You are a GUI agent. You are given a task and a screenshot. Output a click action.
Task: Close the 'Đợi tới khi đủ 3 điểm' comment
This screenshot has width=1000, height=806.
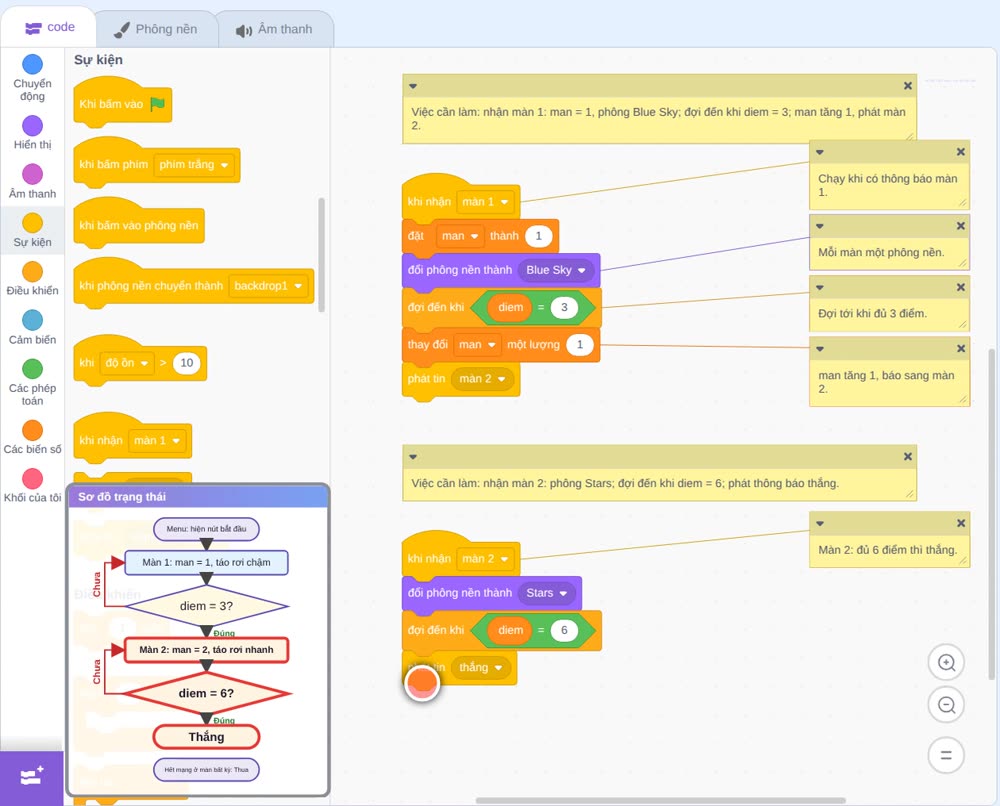click(960, 287)
